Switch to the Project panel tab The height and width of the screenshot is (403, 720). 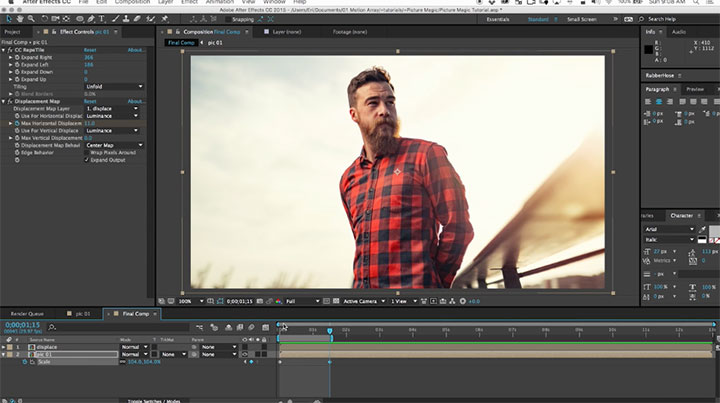12,32
